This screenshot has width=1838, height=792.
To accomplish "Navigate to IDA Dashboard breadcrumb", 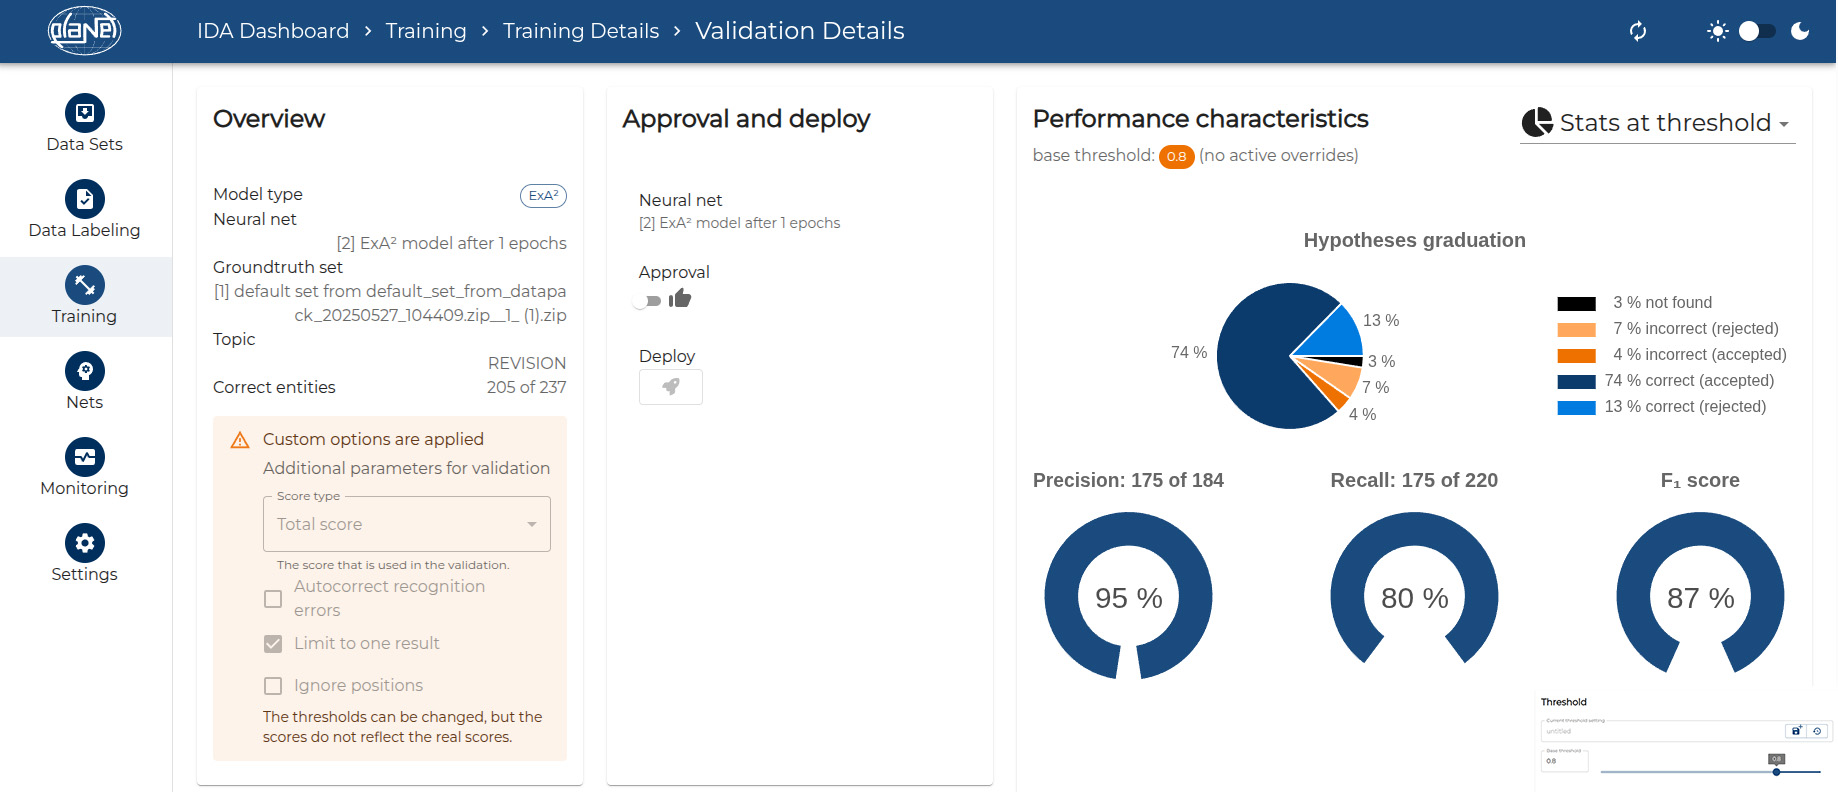I will tap(273, 31).
